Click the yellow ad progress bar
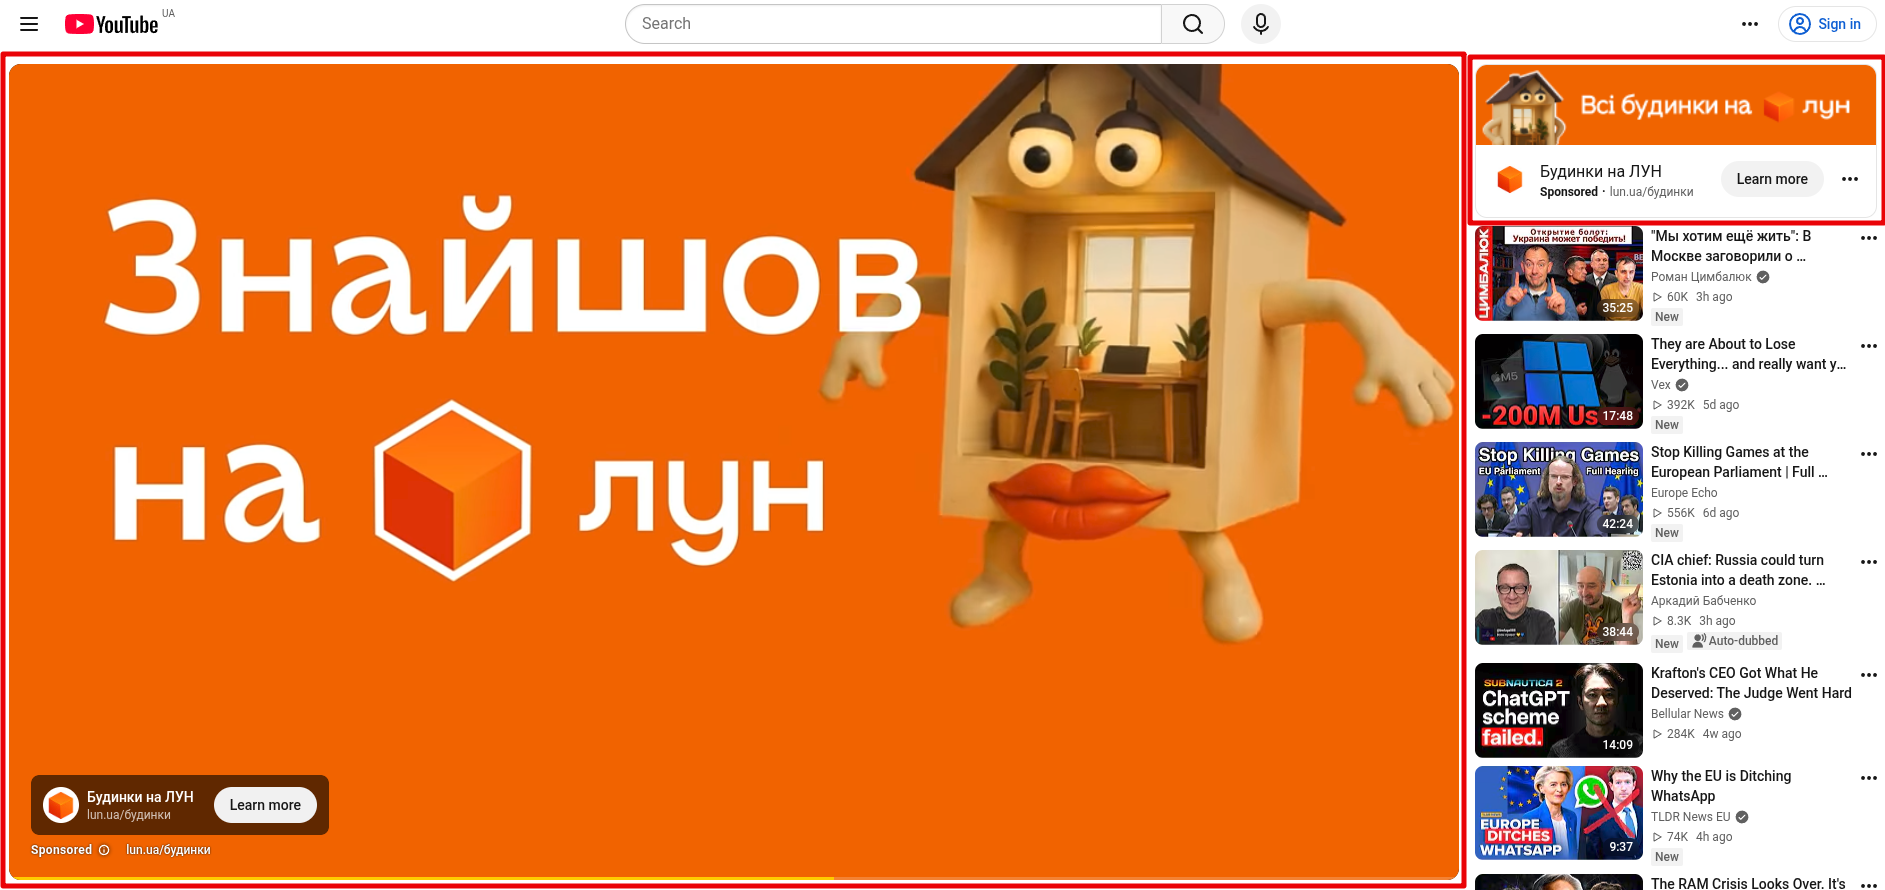Viewport: 1885px width, 890px height. click(421, 878)
